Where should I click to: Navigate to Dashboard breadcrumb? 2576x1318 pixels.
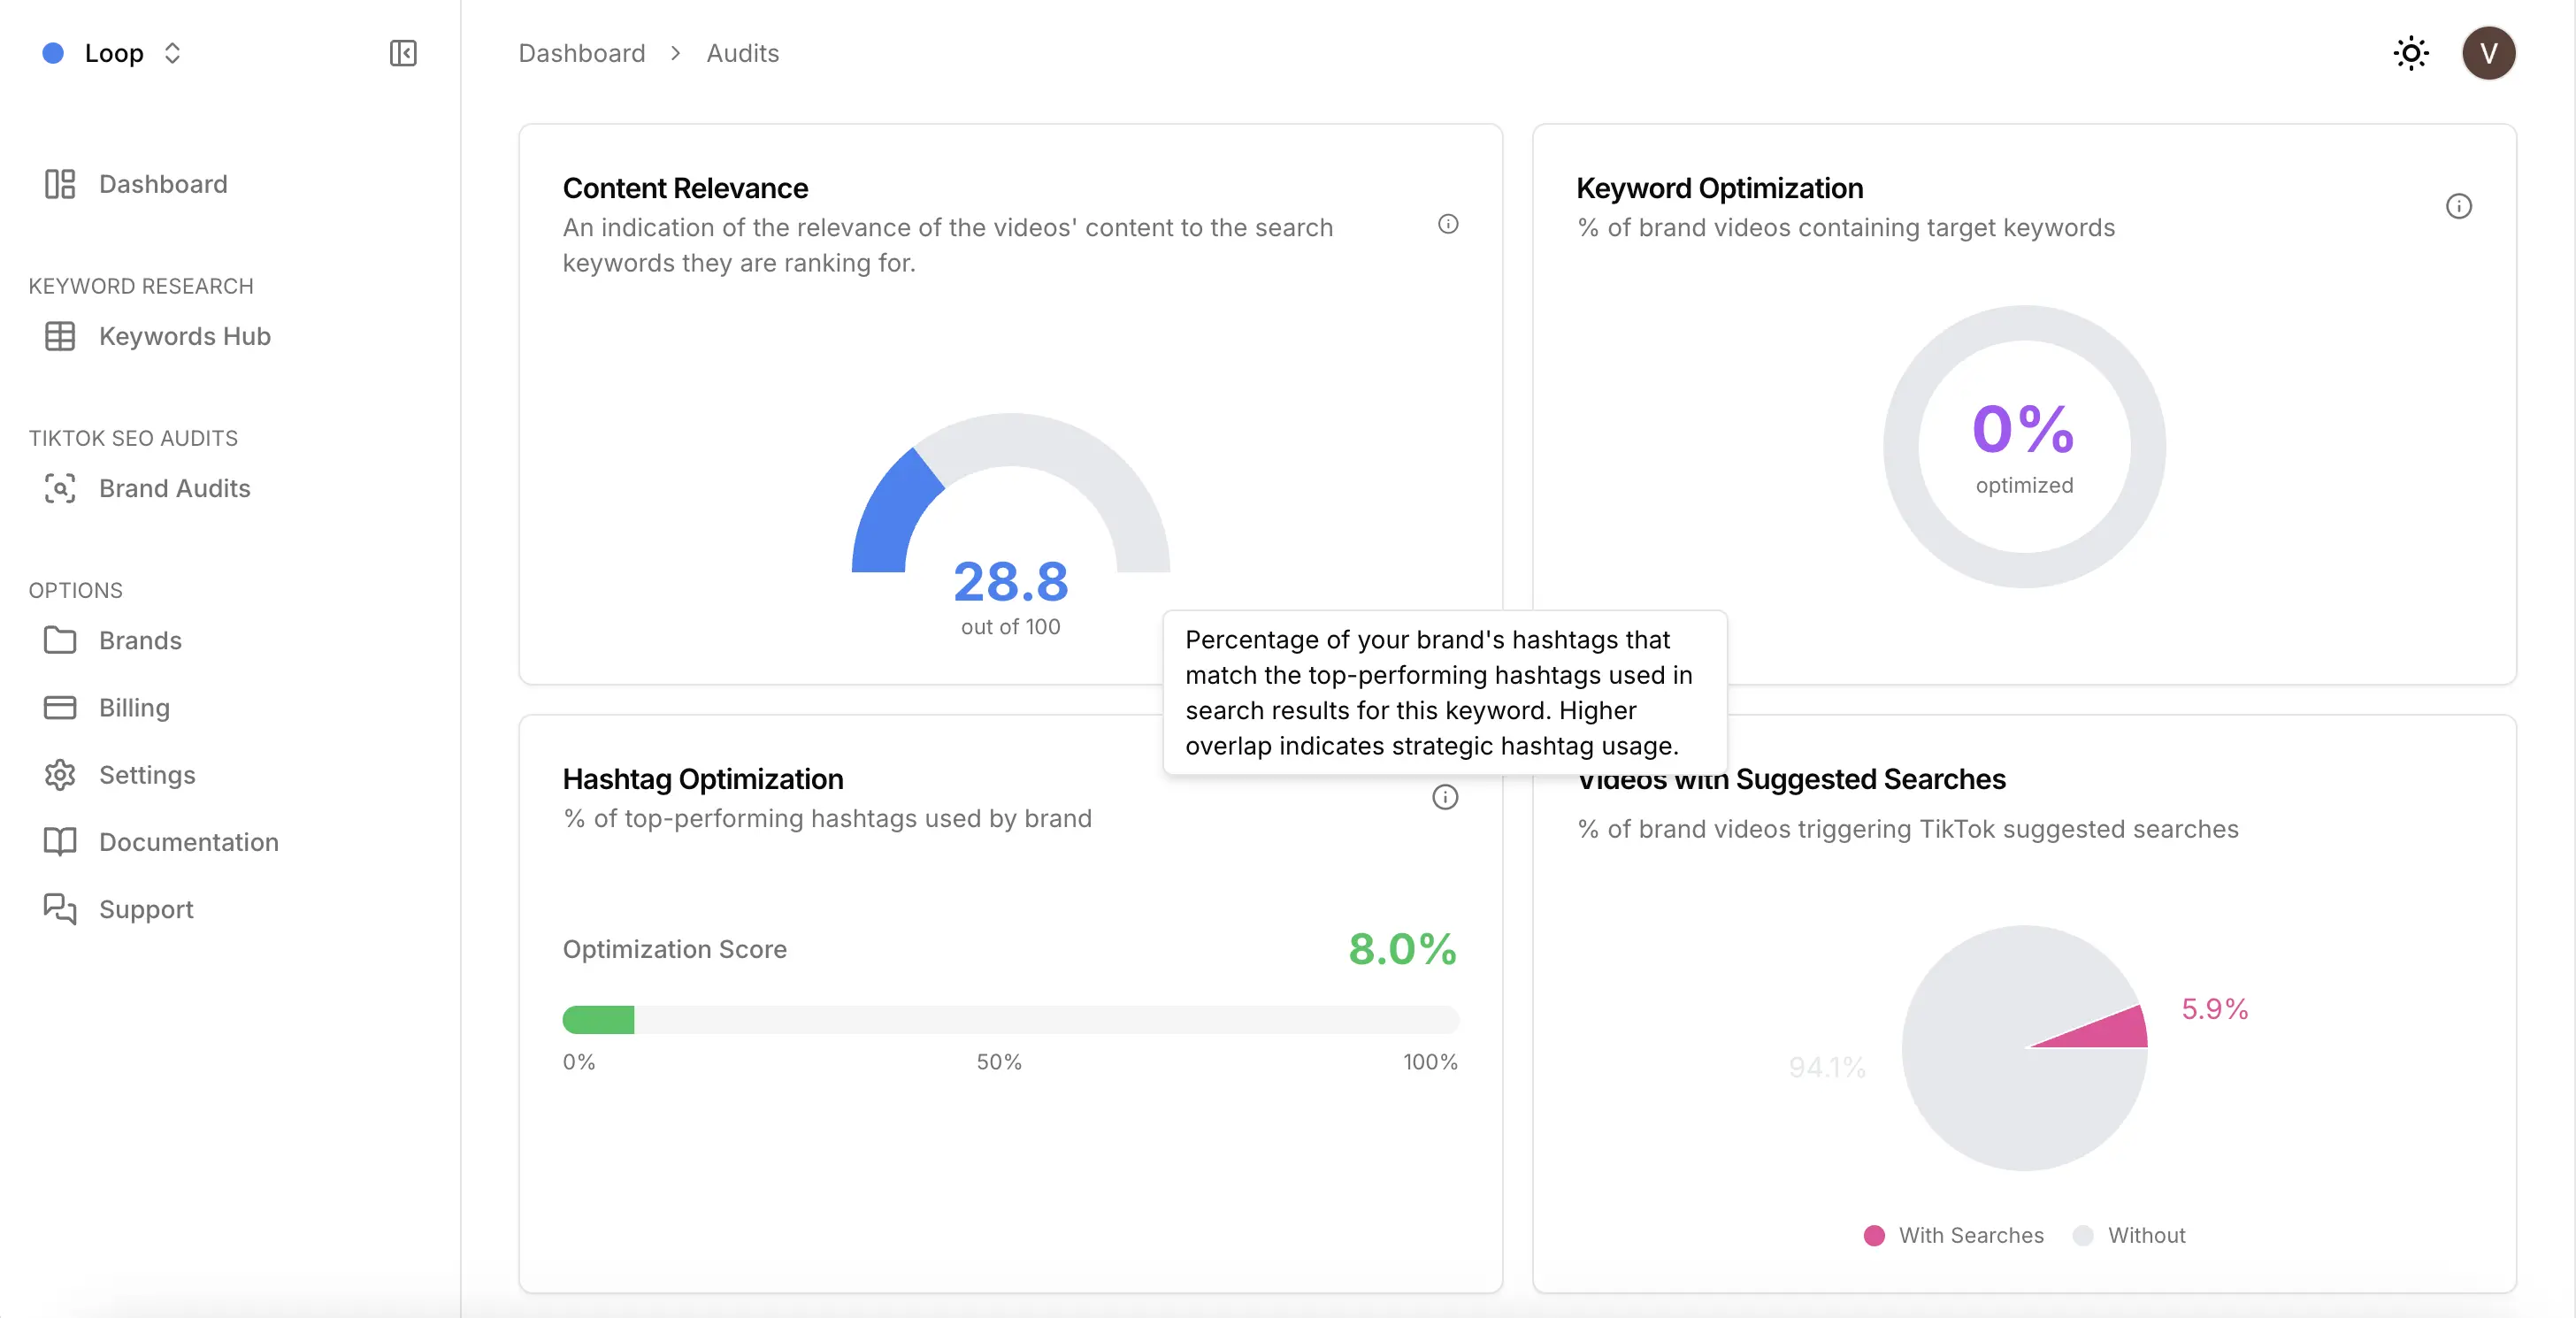(582, 53)
